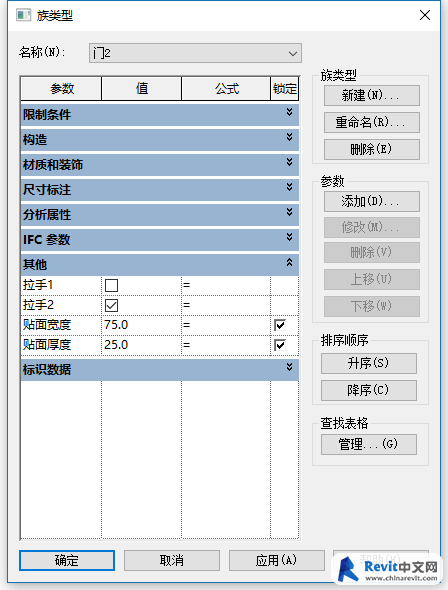Click the formula cell for 拉手1

tap(226, 285)
